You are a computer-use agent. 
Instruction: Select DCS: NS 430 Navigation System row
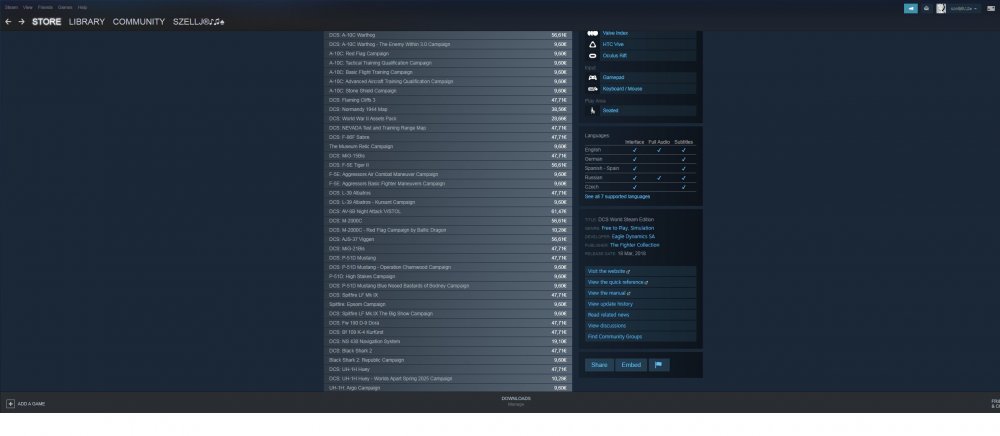pyautogui.click(x=448, y=341)
